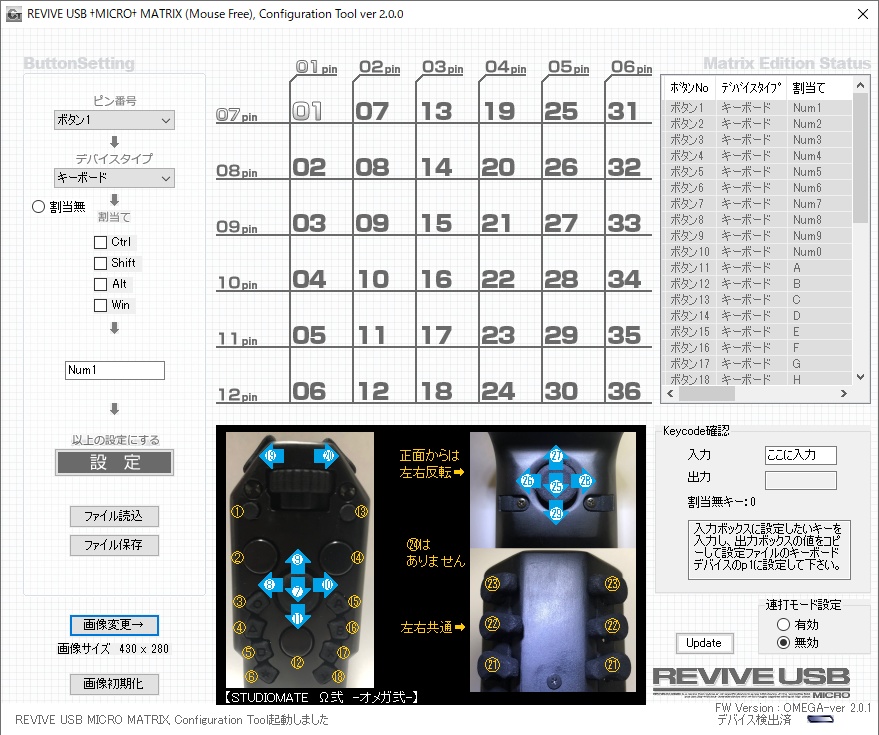Select matrix cell 32
This screenshot has height=735, width=879.
tap(624, 167)
